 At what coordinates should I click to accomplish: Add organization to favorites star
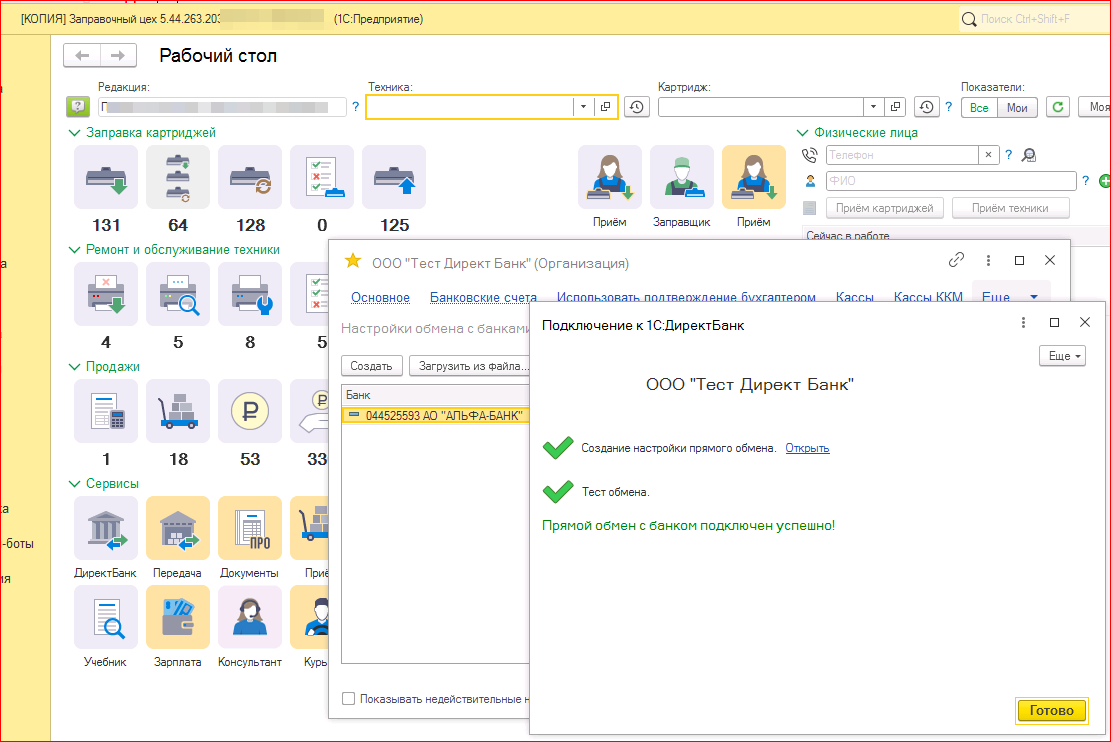click(x=352, y=262)
